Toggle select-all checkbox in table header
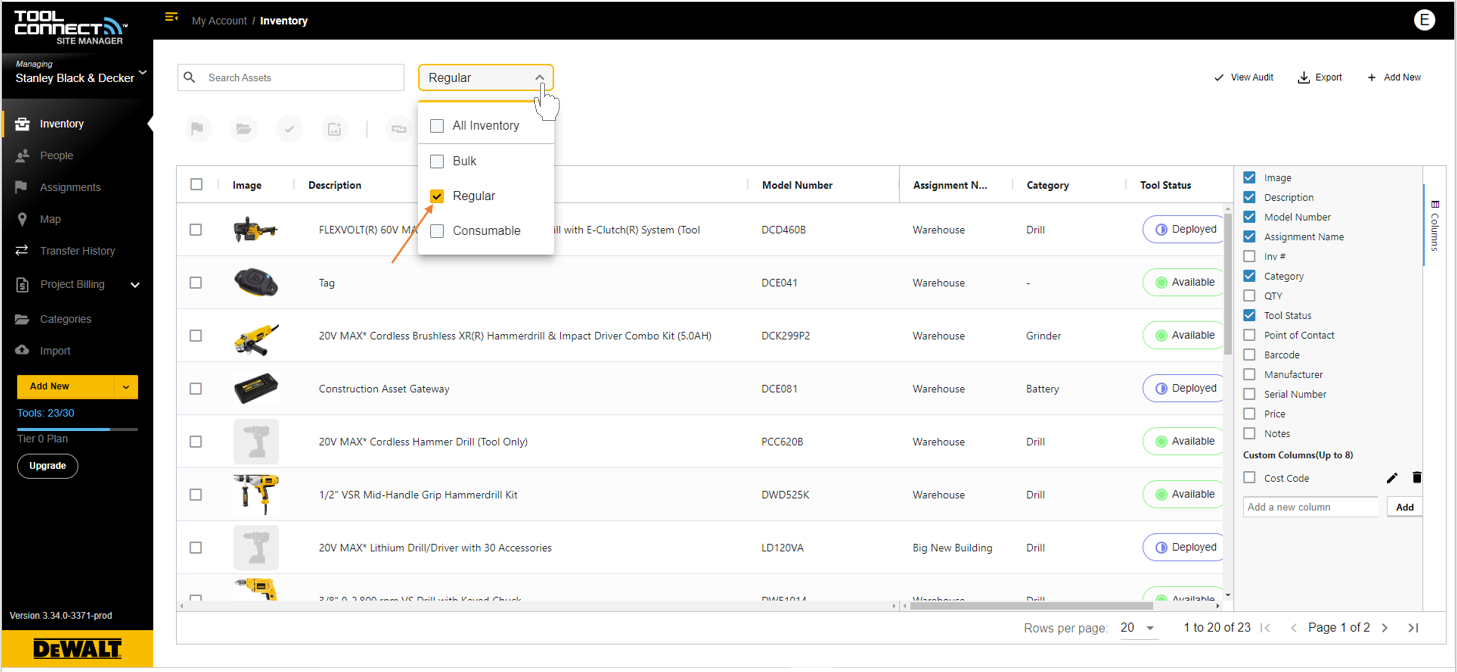The width and height of the screenshot is (1457, 672). click(x=196, y=184)
